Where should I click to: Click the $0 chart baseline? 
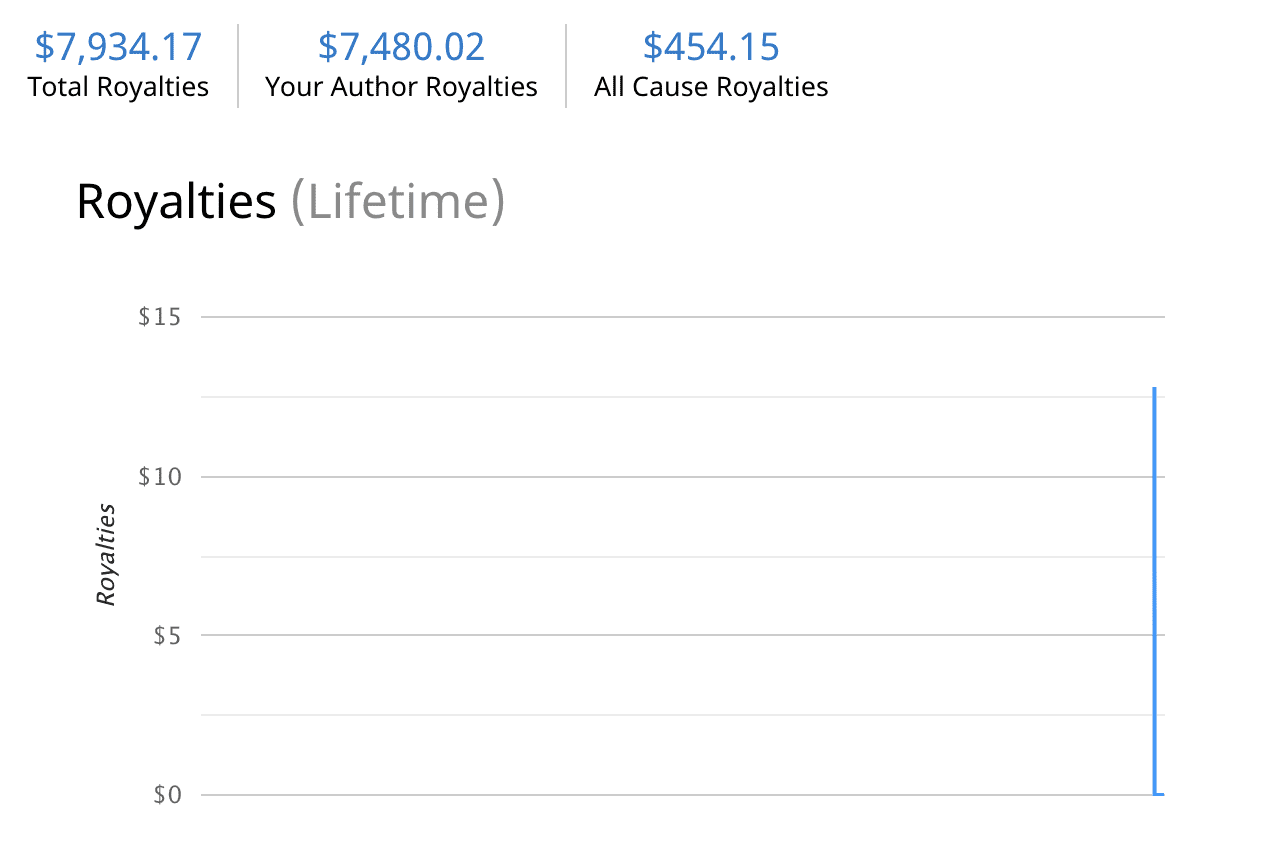coord(680,795)
